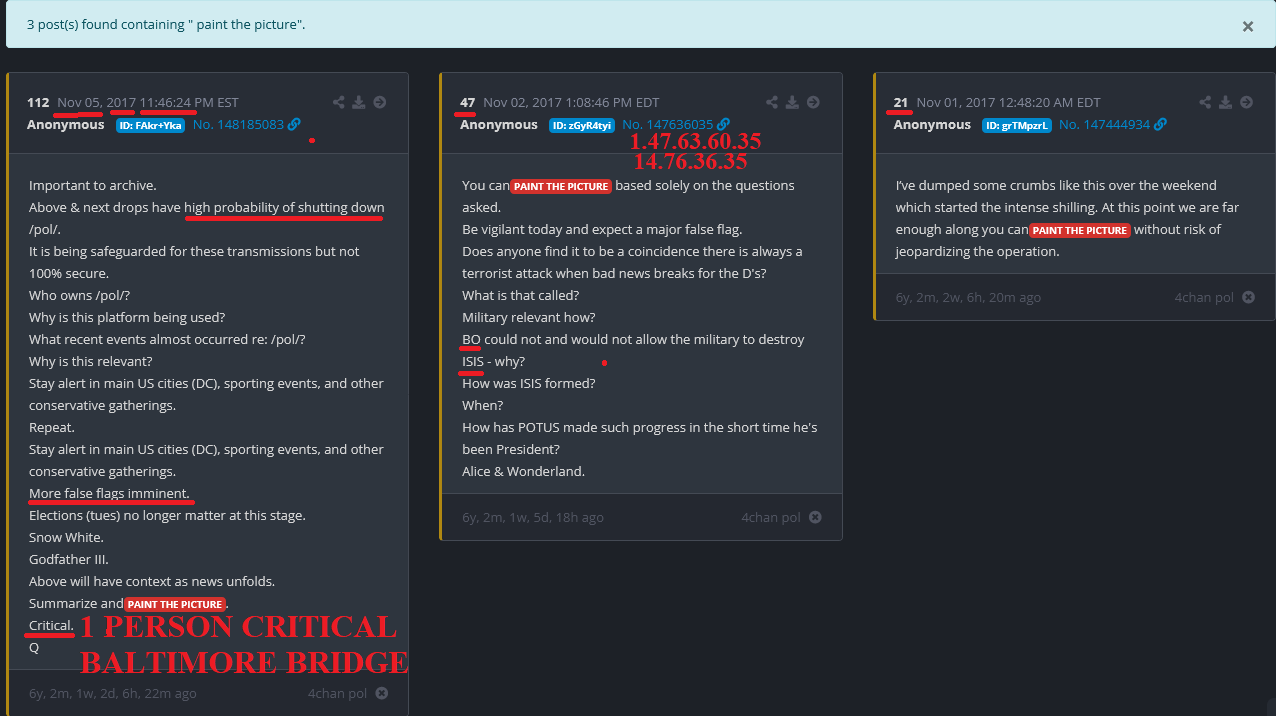Share post 47 with the share icon
The width and height of the screenshot is (1276, 716).
point(772,102)
